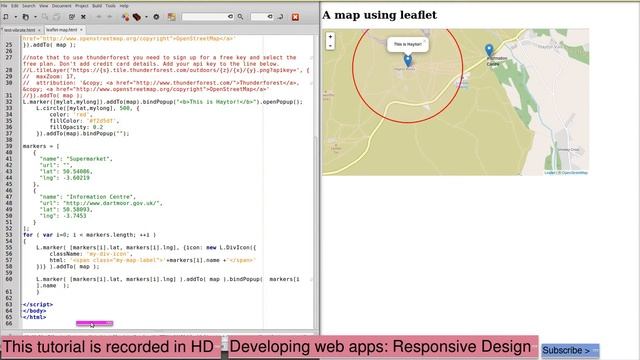Open the Help menu
The width and height of the screenshot is (640, 360).
pos(124,6)
